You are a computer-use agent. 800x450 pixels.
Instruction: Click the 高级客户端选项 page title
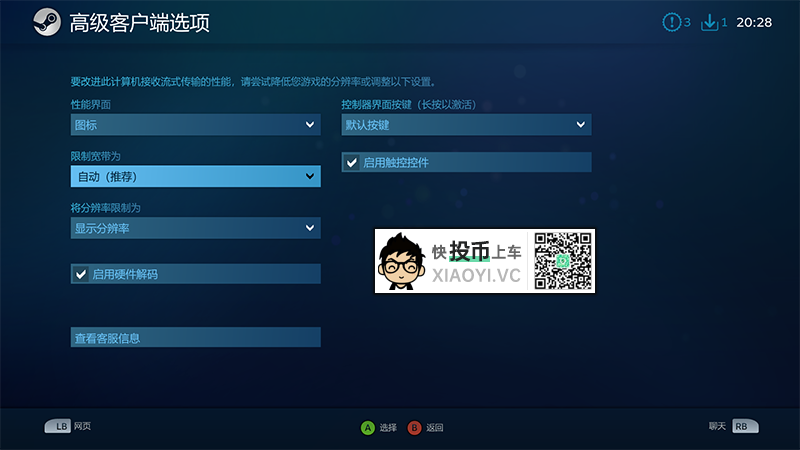[x=139, y=23]
